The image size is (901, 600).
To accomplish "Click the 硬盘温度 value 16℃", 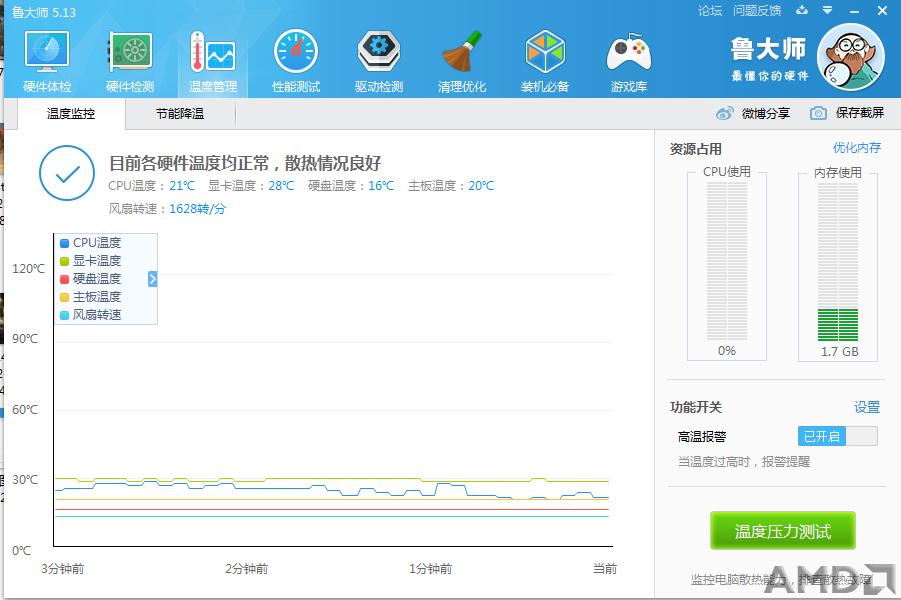I will (381, 186).
